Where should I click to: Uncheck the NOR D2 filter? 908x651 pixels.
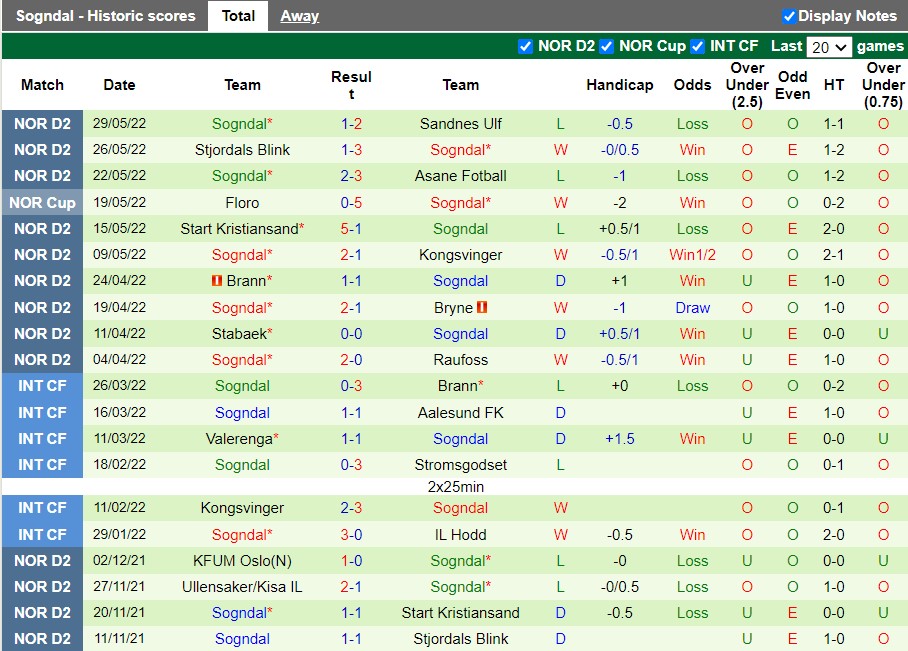coord(525,46)
